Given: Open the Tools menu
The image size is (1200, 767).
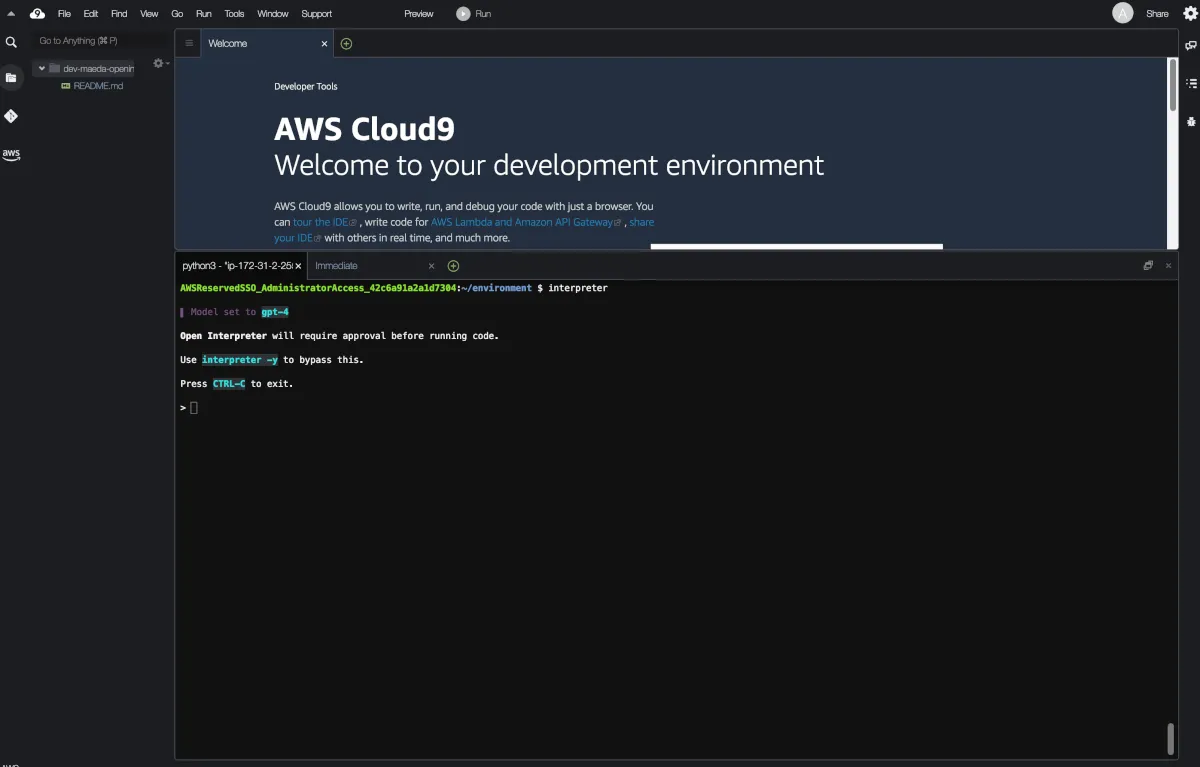Looking at the screenshot, I should point(234,14).
